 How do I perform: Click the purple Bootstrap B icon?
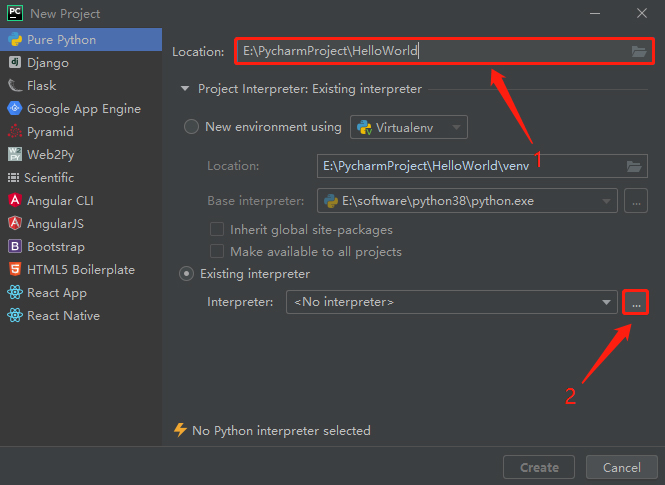[15, 246]
